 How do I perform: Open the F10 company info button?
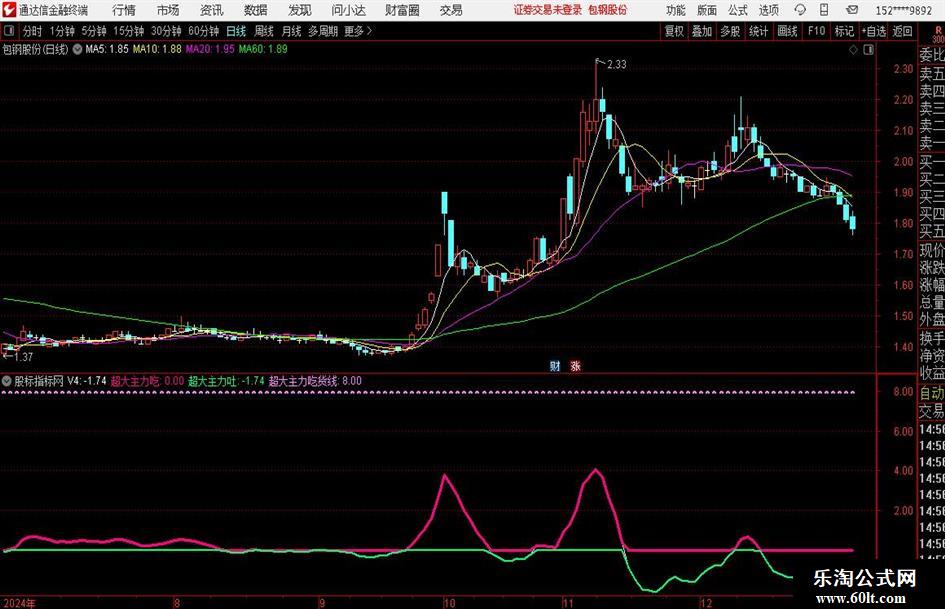tap(816, 31)
